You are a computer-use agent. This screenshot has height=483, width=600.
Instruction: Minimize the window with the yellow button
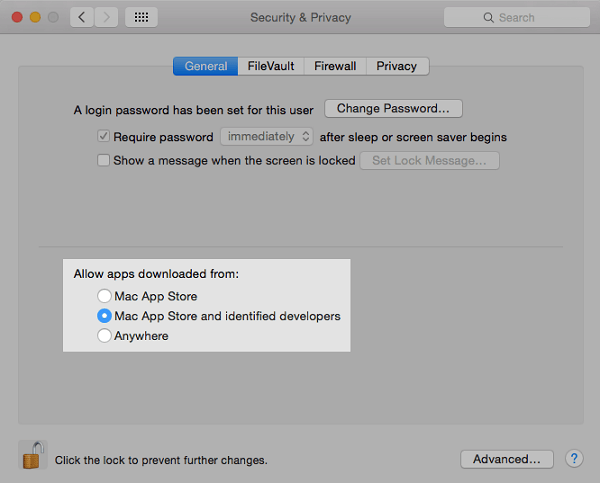(35, 17)
